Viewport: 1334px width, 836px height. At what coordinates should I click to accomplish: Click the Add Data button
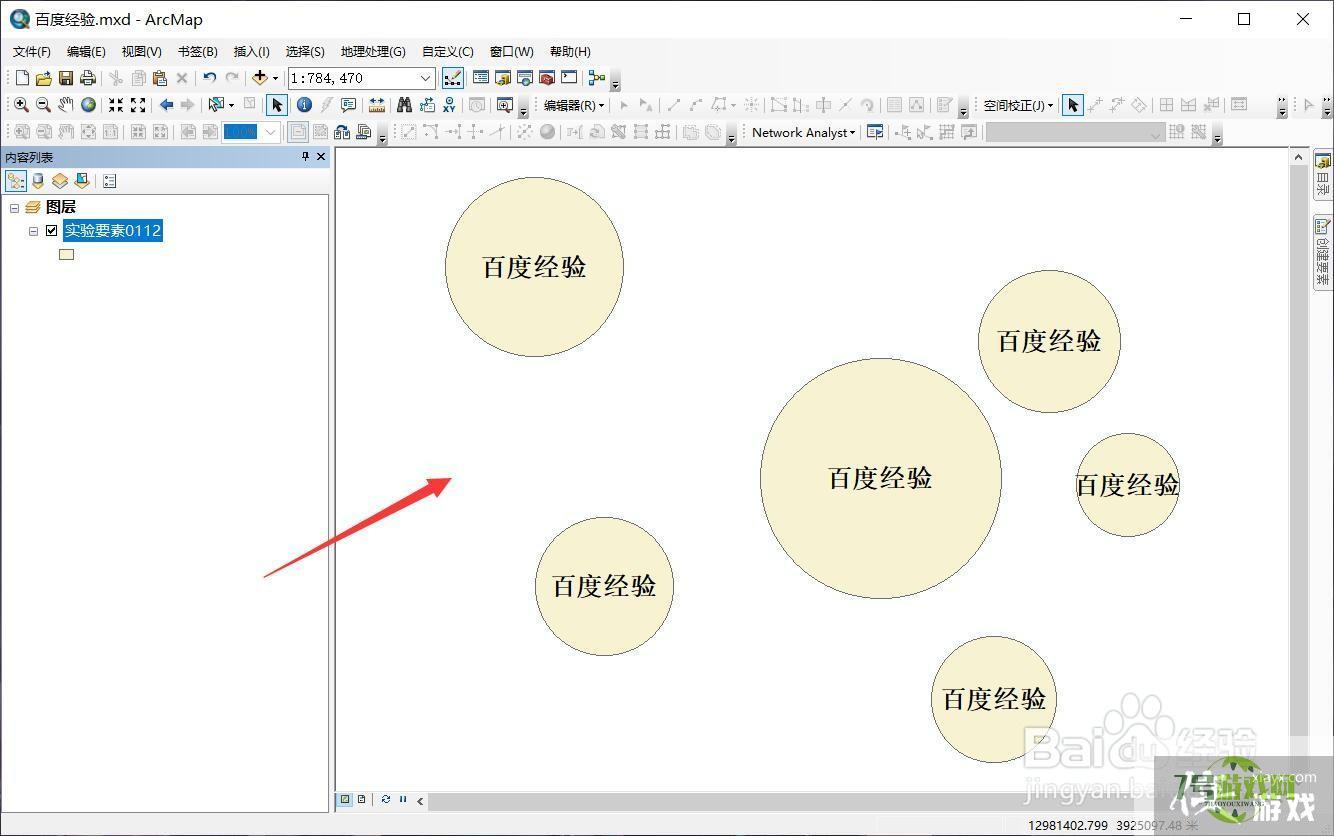click(260, 78)
